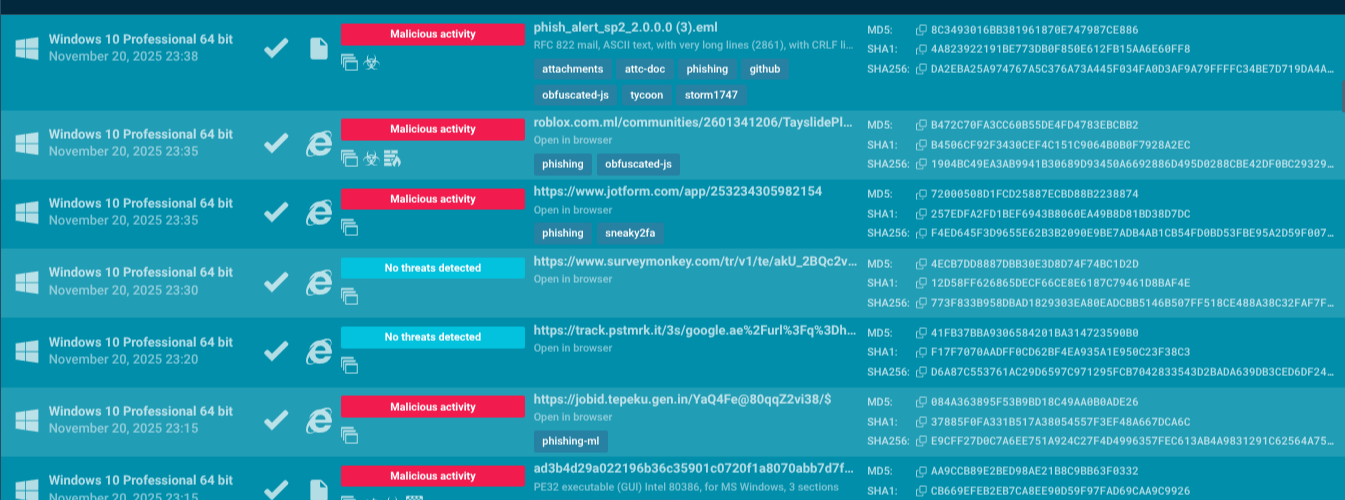The width and height of the screenshot is (1345, 500).
Task: Copy SHA1 hash starting with 257EDFA2FD1BEF
Action: [x=921, y=214]
